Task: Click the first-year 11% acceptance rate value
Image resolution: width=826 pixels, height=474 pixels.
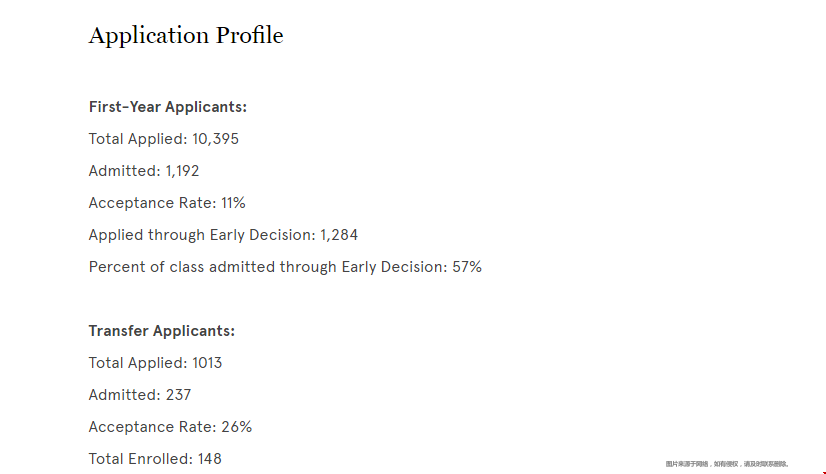Action: pyautogui.click(x=233, y=203)
